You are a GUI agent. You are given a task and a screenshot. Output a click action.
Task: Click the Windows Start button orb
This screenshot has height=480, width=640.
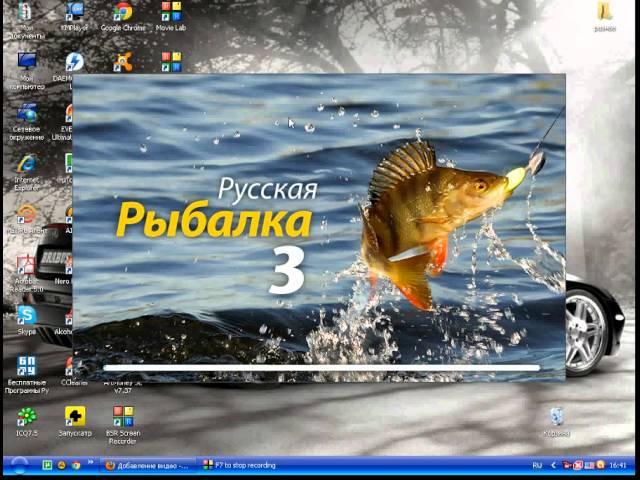[19, 465]
